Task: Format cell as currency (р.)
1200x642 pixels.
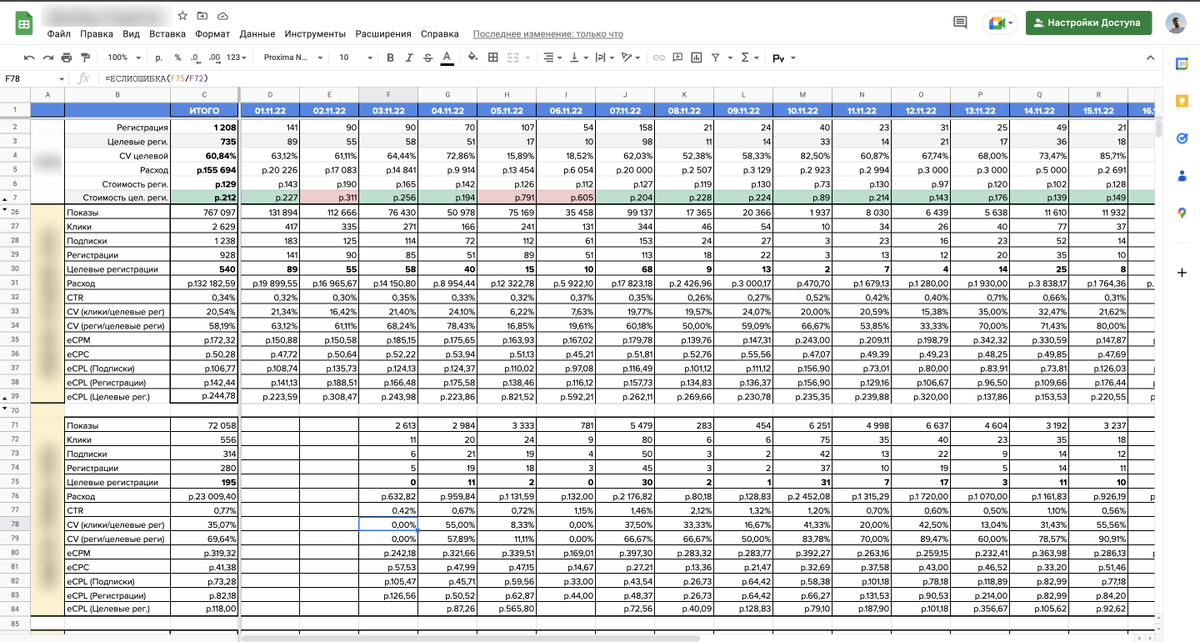Action: pyautogui.click(x=159, y=58)
